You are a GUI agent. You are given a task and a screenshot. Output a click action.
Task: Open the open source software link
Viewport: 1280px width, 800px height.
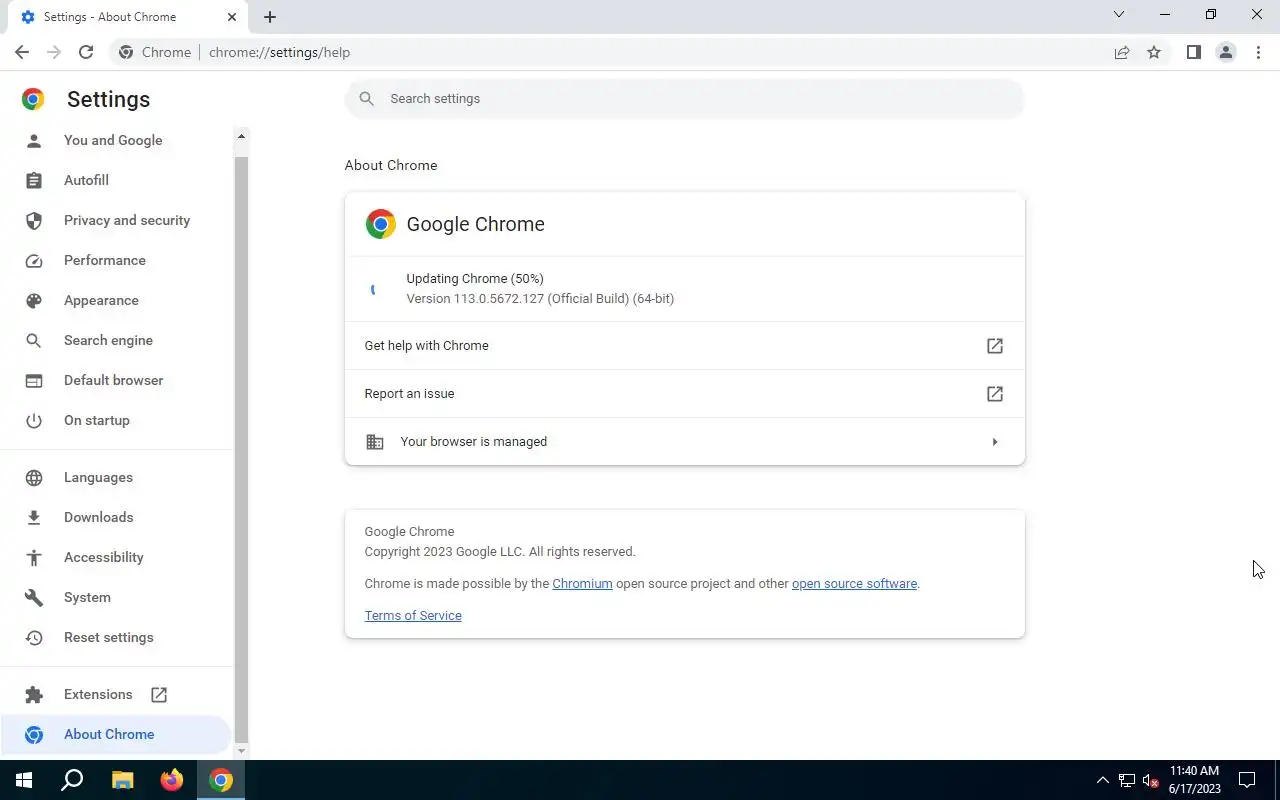[x=854, y=584]
